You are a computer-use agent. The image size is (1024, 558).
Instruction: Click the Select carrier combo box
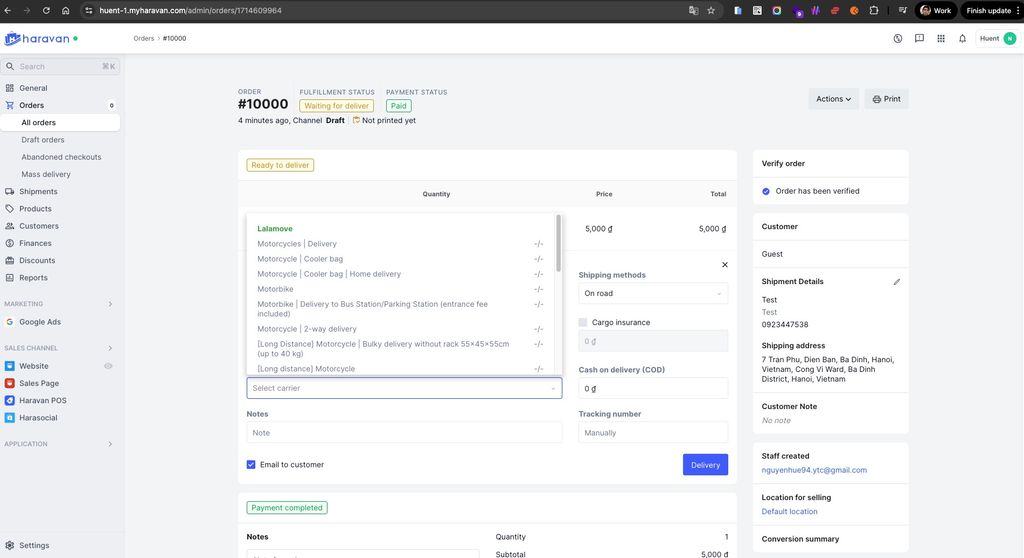[404, 388]
